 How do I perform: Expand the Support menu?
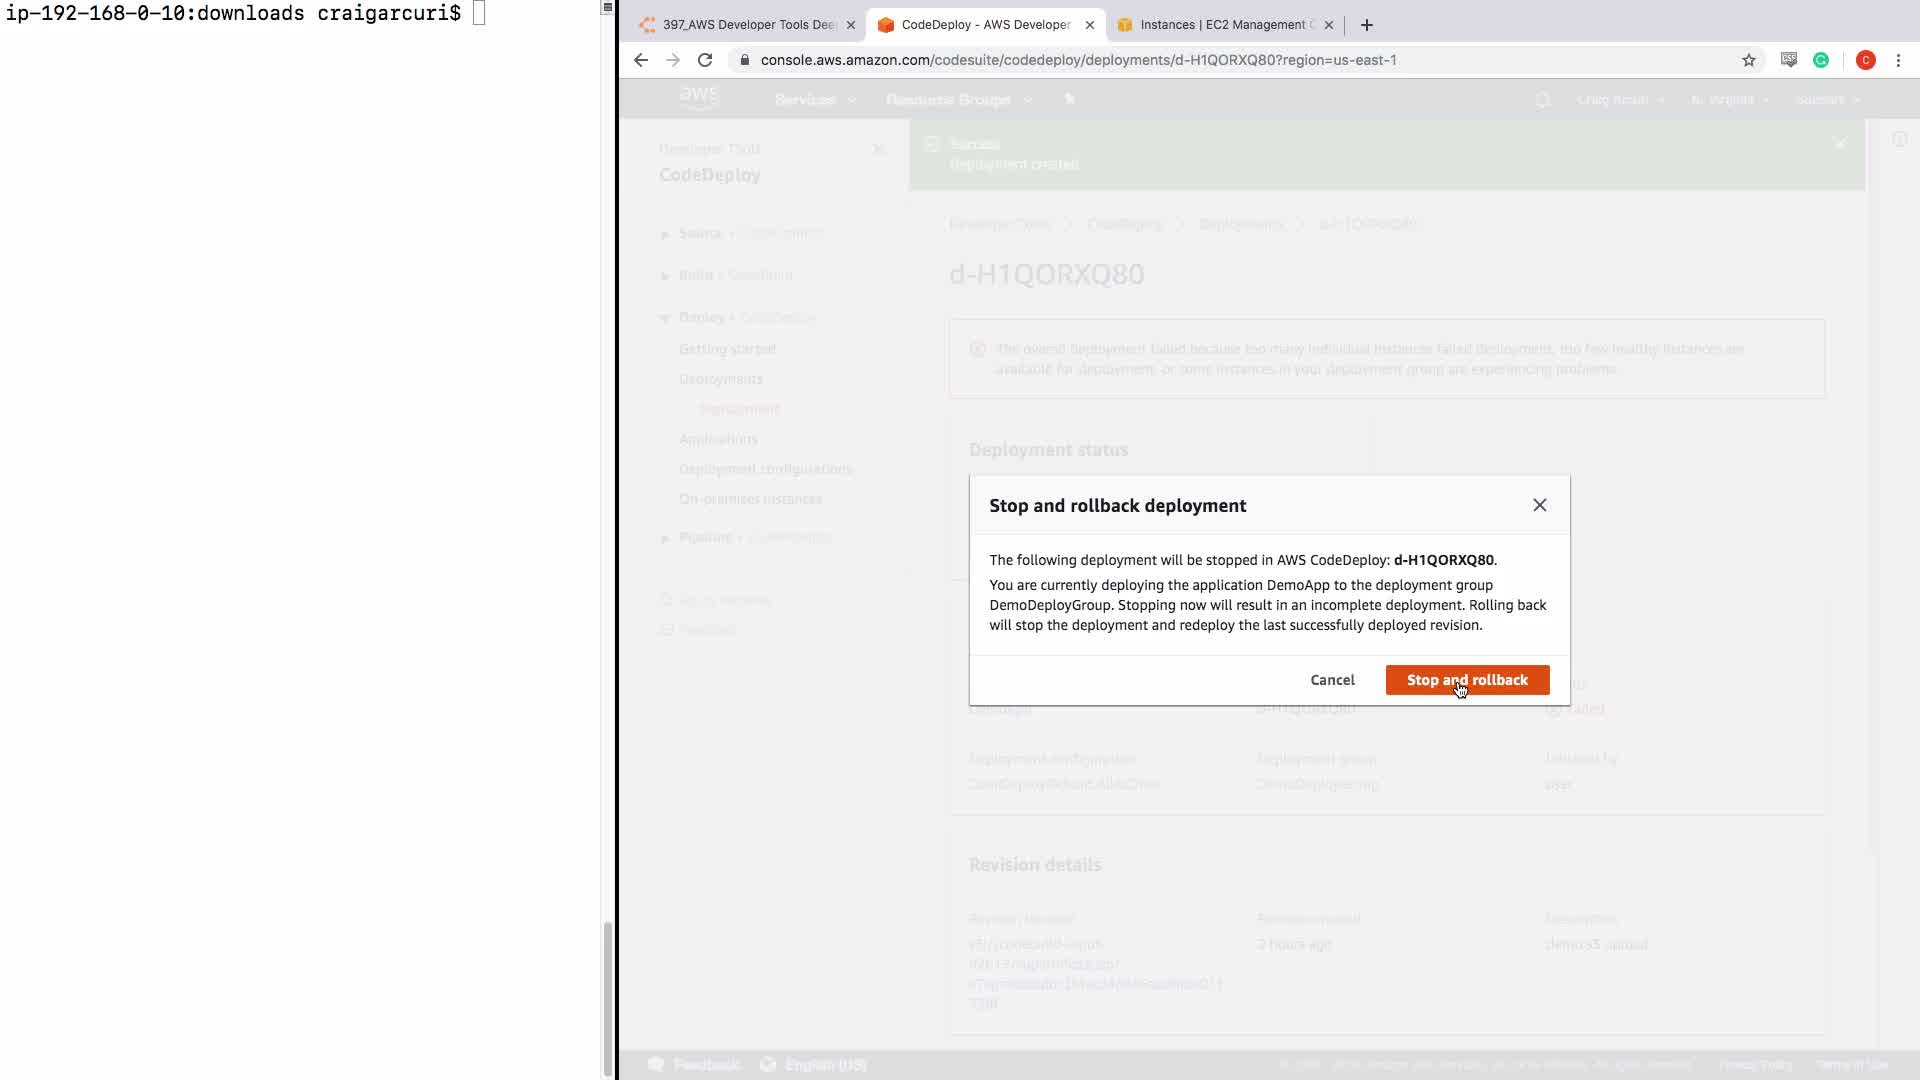[1827, 100]
